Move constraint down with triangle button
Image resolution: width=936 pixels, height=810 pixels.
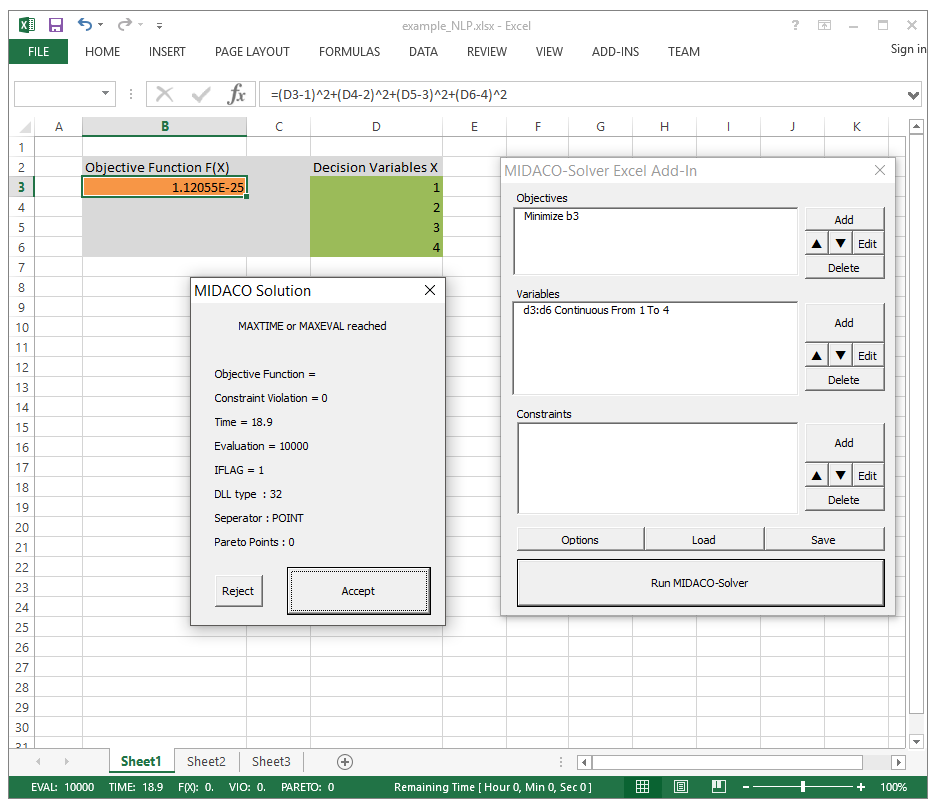[840, 476]
